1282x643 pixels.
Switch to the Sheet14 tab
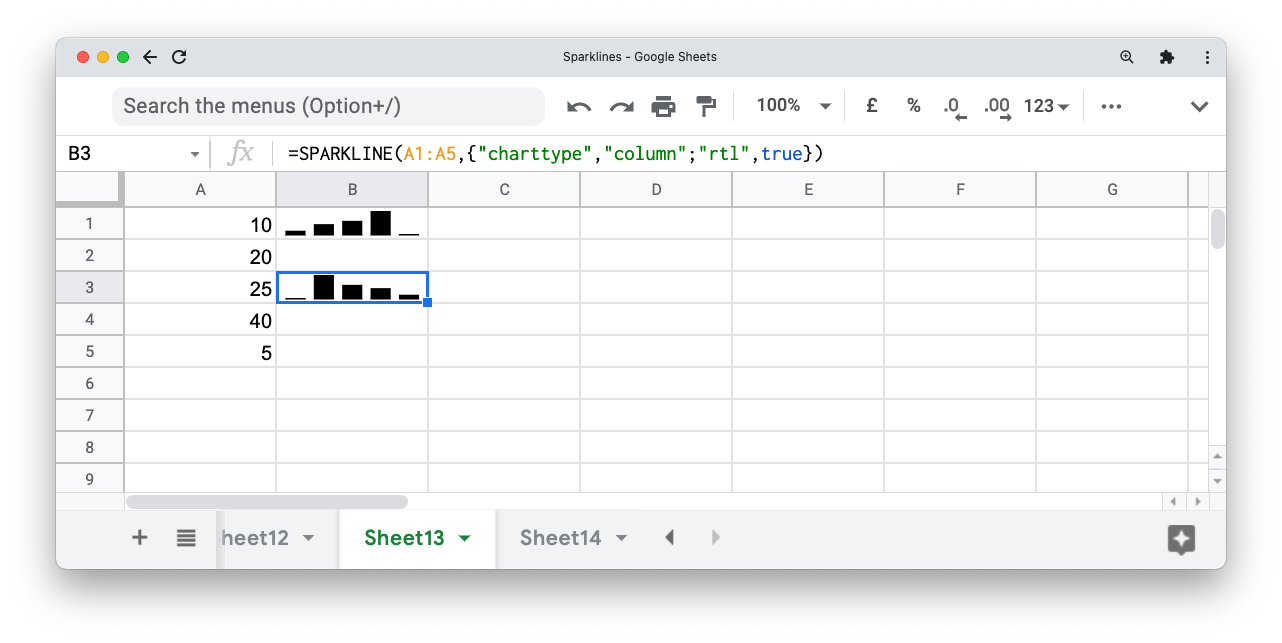coord(560,537)
